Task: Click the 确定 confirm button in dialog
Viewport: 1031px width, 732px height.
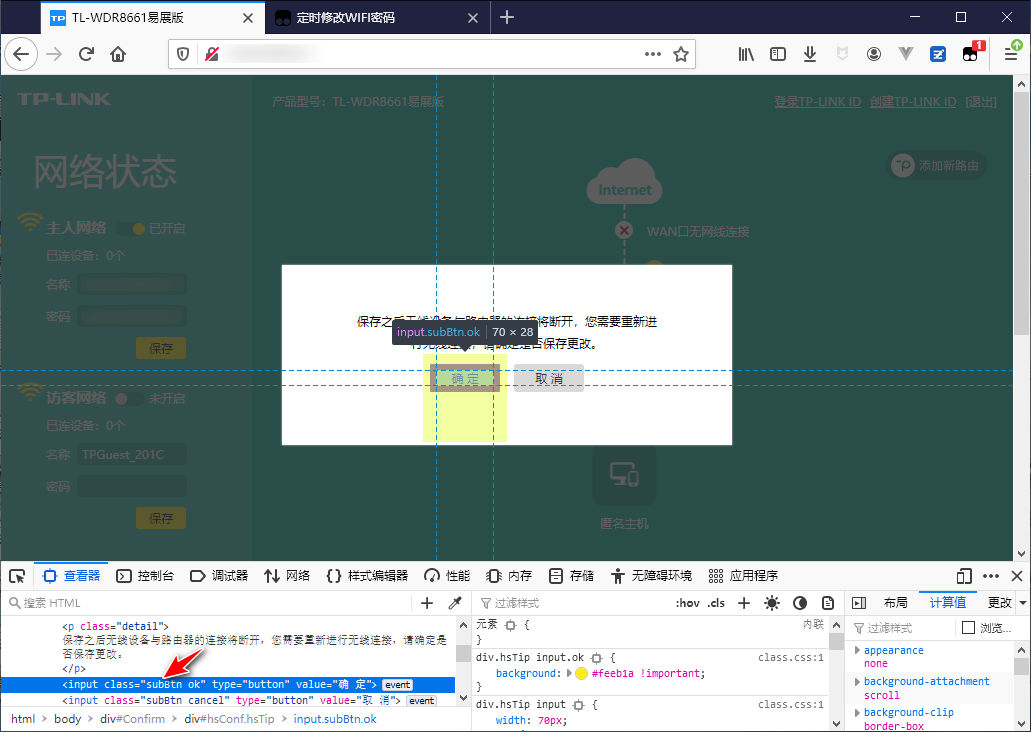Action: click(465, 379)
